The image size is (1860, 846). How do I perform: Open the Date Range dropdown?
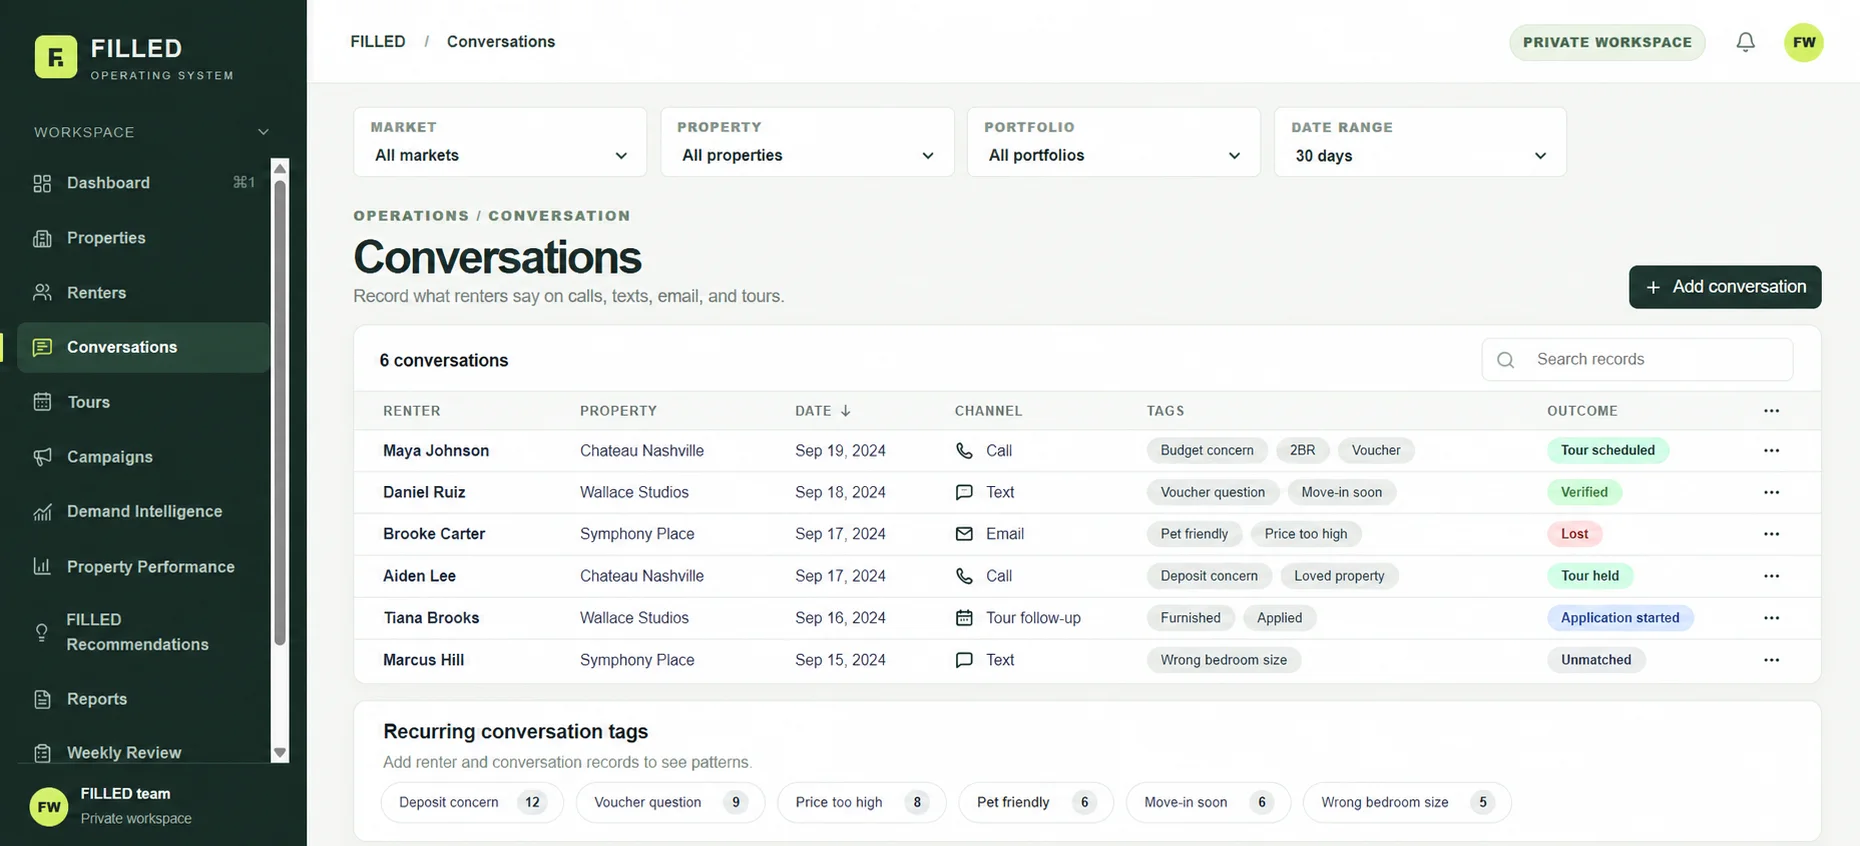[x=1420, y=142]
